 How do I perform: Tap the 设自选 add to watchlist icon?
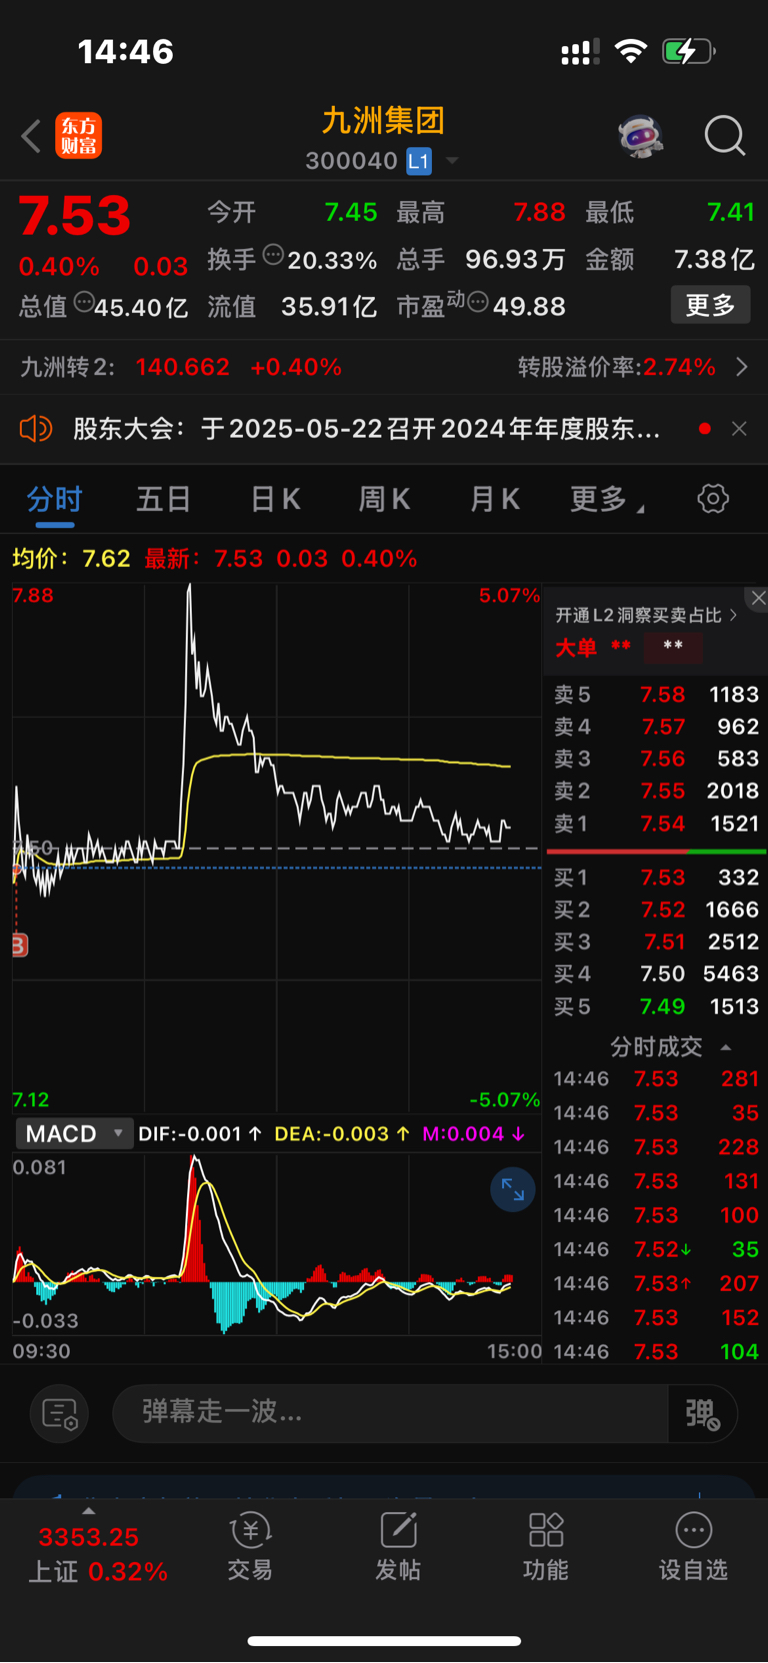693,1546
